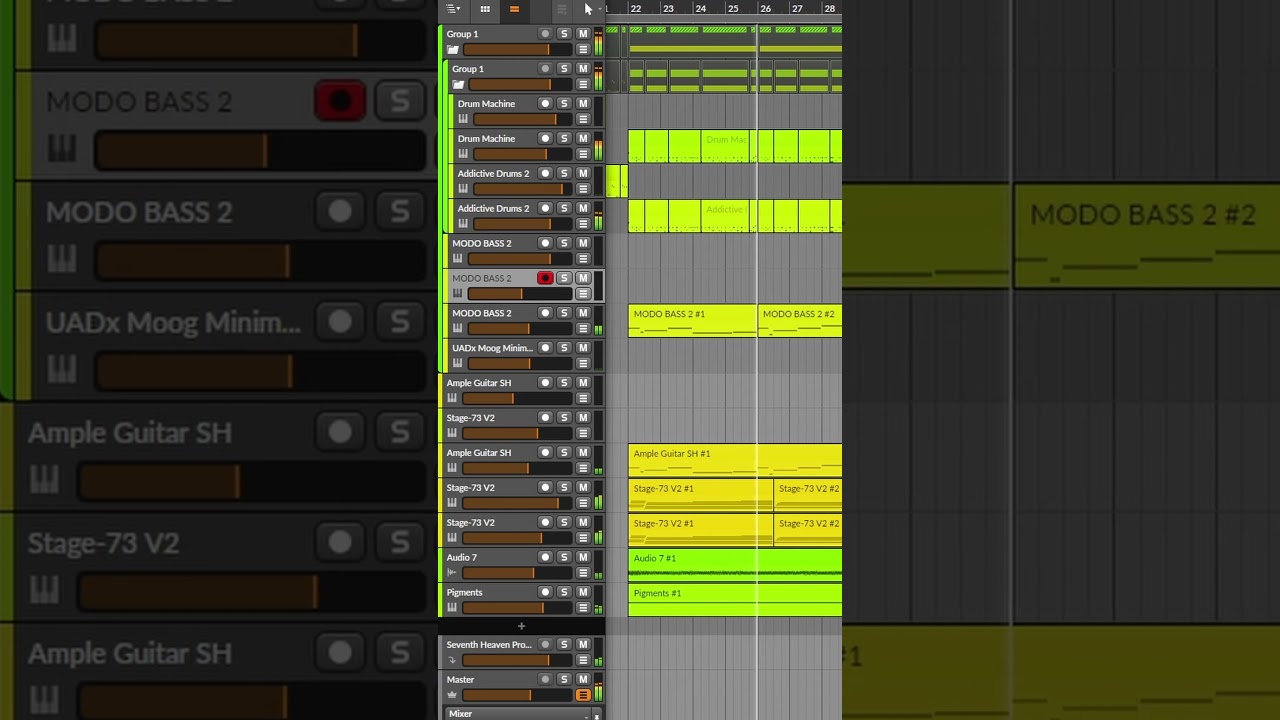The height and width of the screenshot is (720, 1280).
Task: Expand automation lanes for Pigments track
Action: pos(583,608)
